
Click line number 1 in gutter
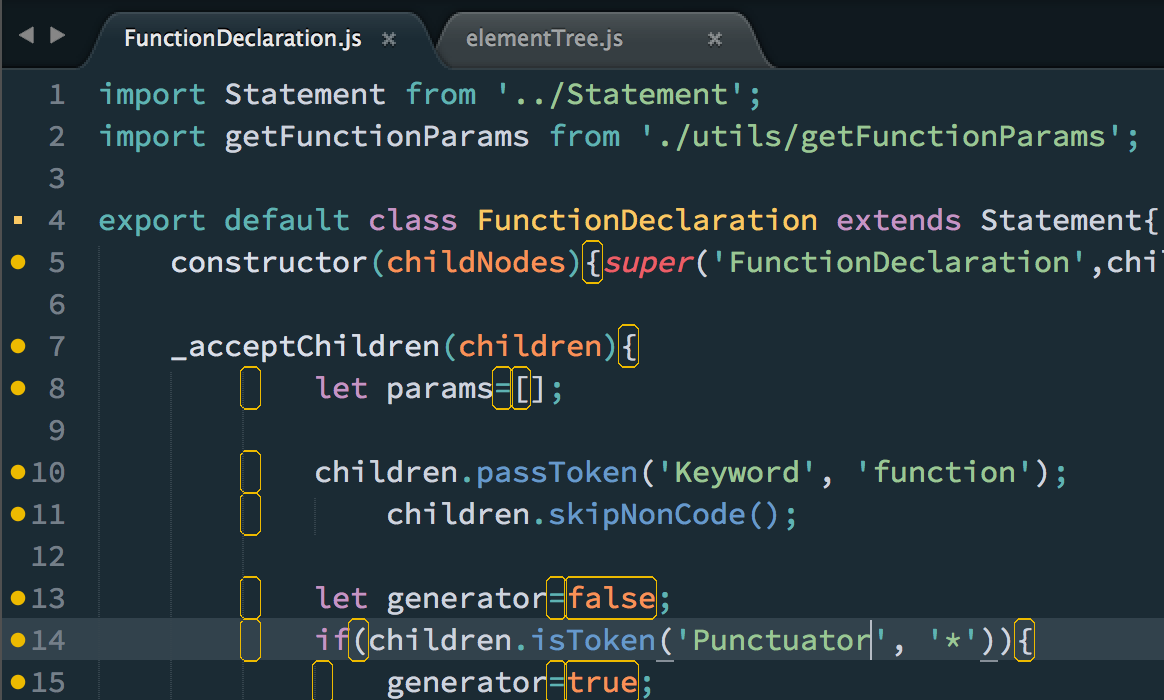(x=57, y=95)
